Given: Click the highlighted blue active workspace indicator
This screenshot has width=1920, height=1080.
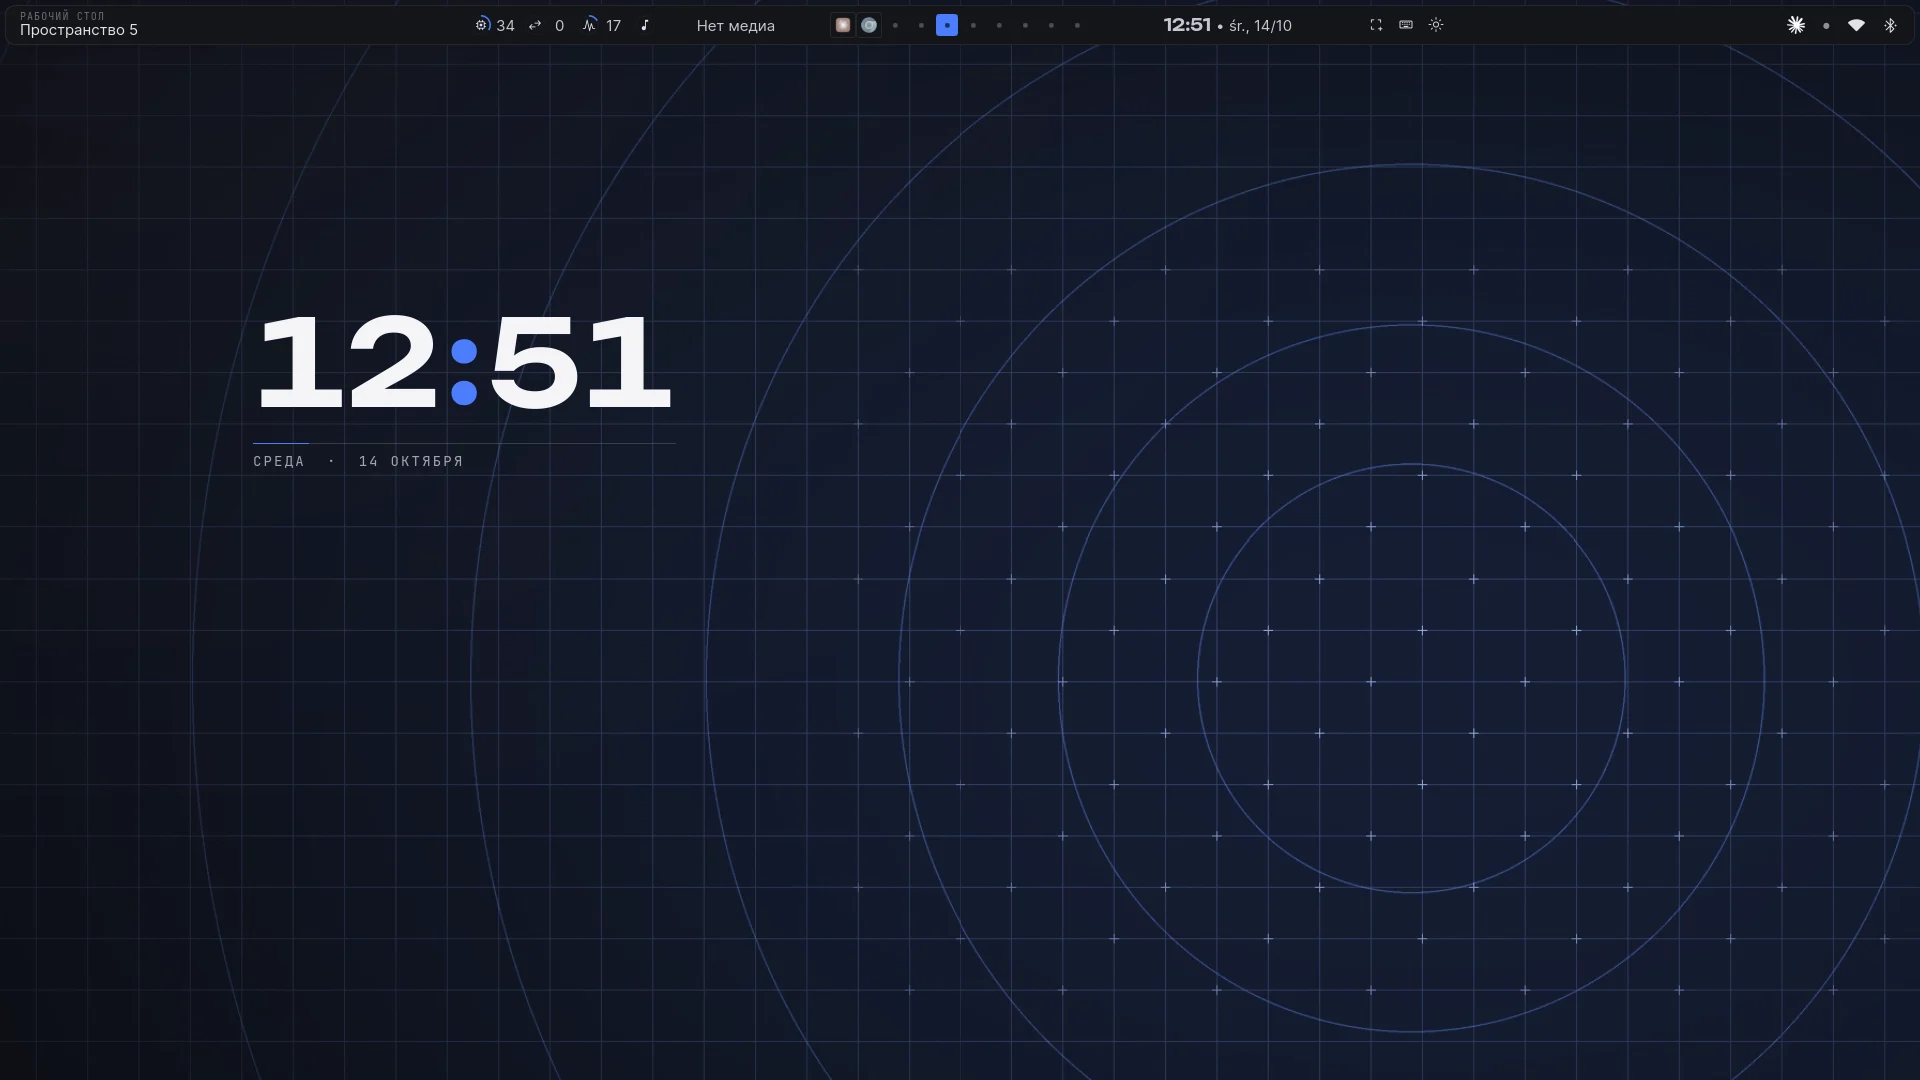Looking at the screenshot, I should [x=947, y=25].
